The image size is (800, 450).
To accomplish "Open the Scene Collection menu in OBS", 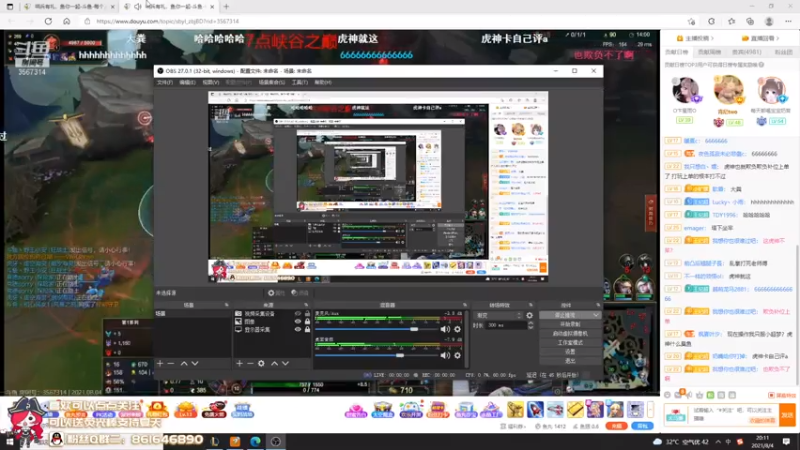I will coord(271,82).
